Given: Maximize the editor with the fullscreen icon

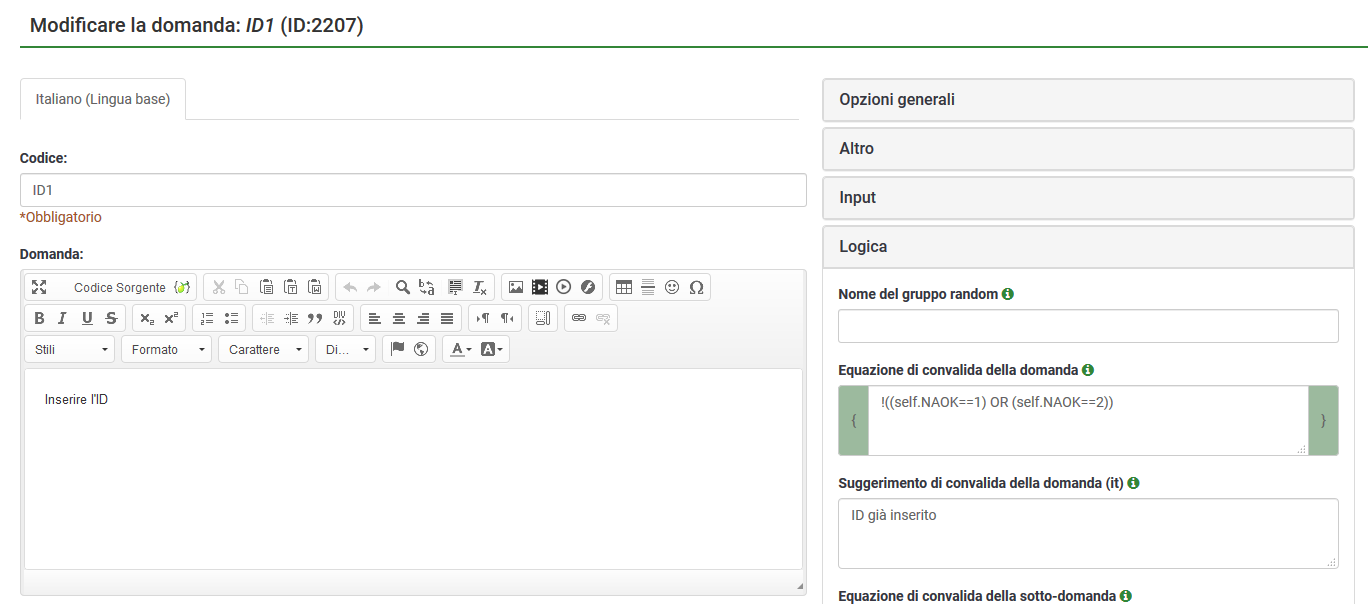Looking at the screenshot, I should (39, 287).
